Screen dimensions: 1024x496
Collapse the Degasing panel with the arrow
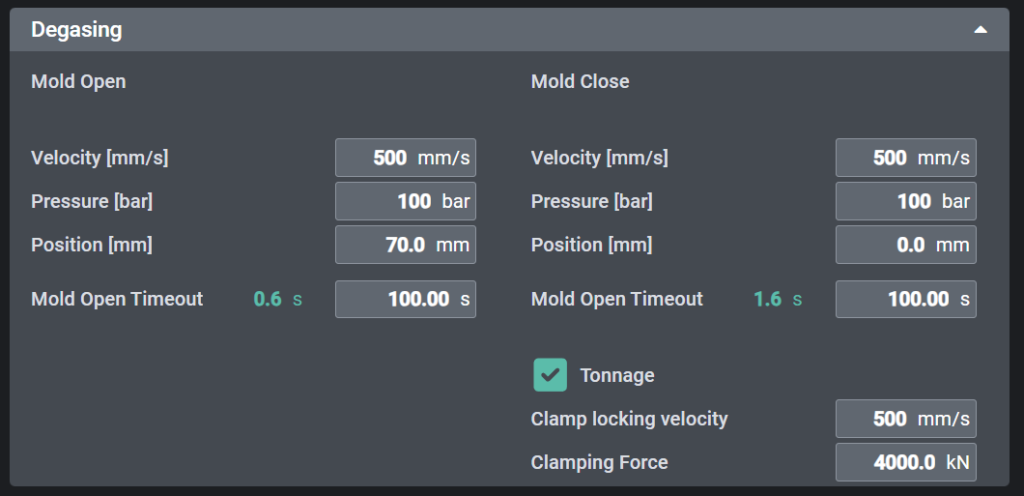[981, 30]
